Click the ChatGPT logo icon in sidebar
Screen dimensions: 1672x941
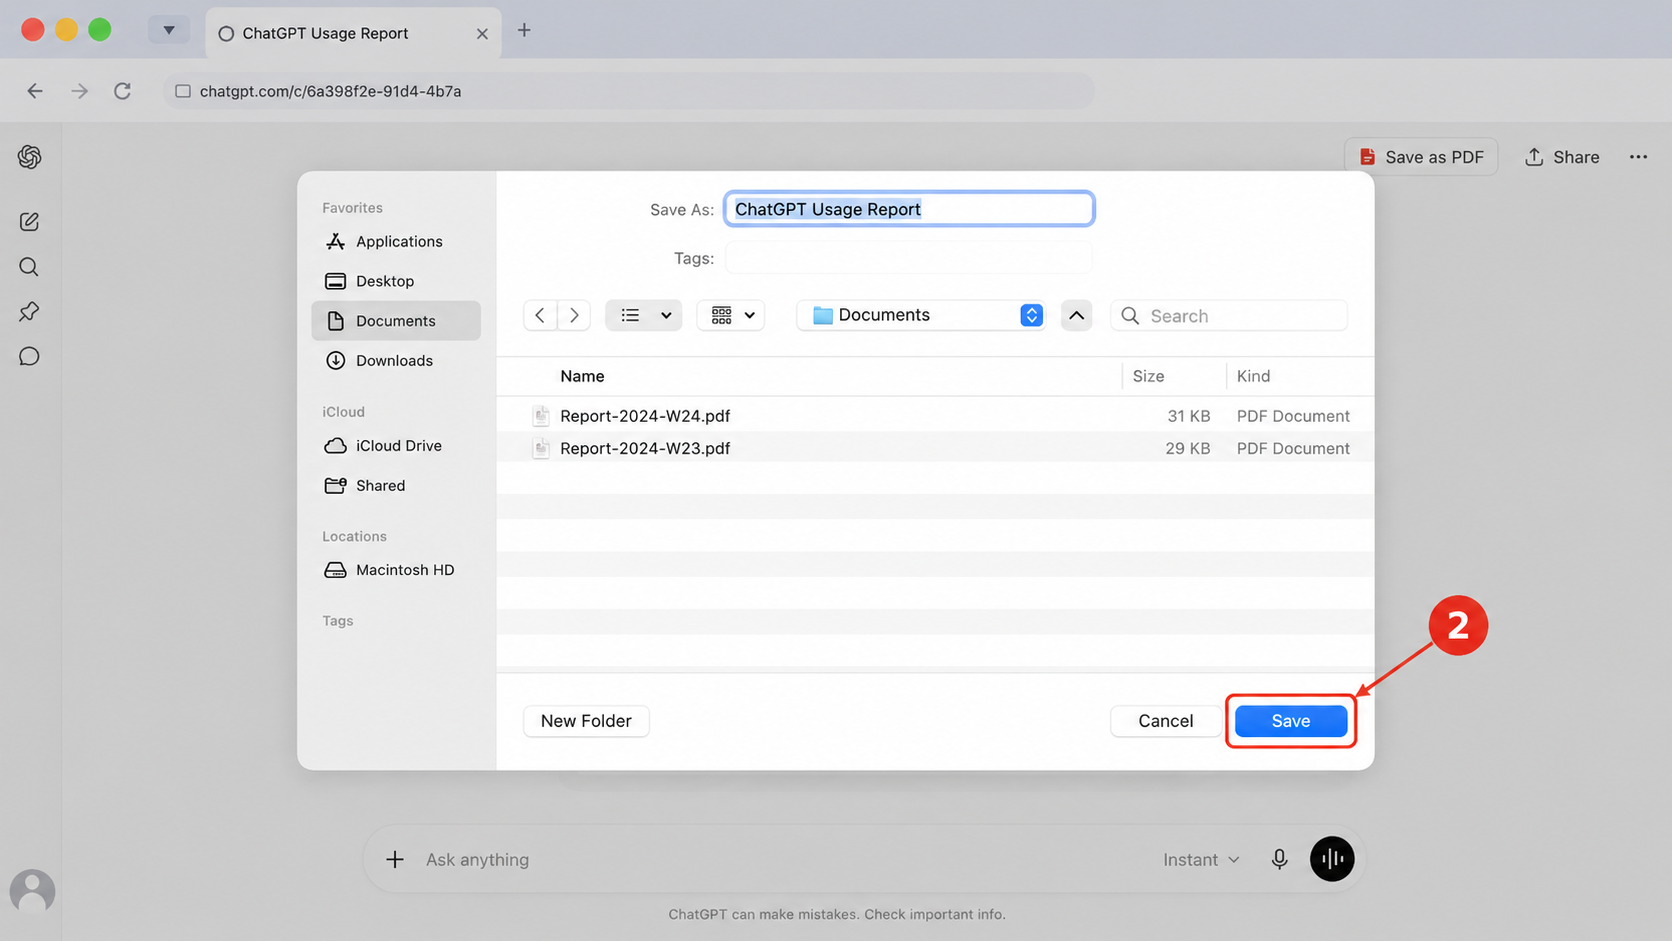pyautogui.click(x=29, y=157)
